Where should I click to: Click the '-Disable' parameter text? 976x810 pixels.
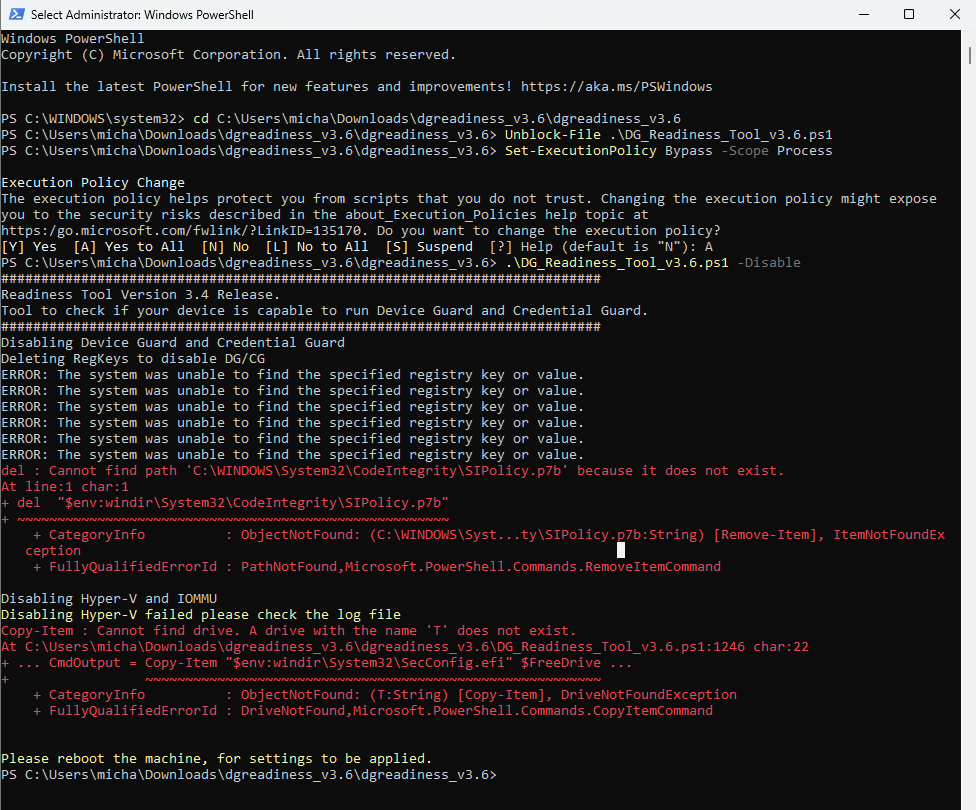(x=769, y=263)
